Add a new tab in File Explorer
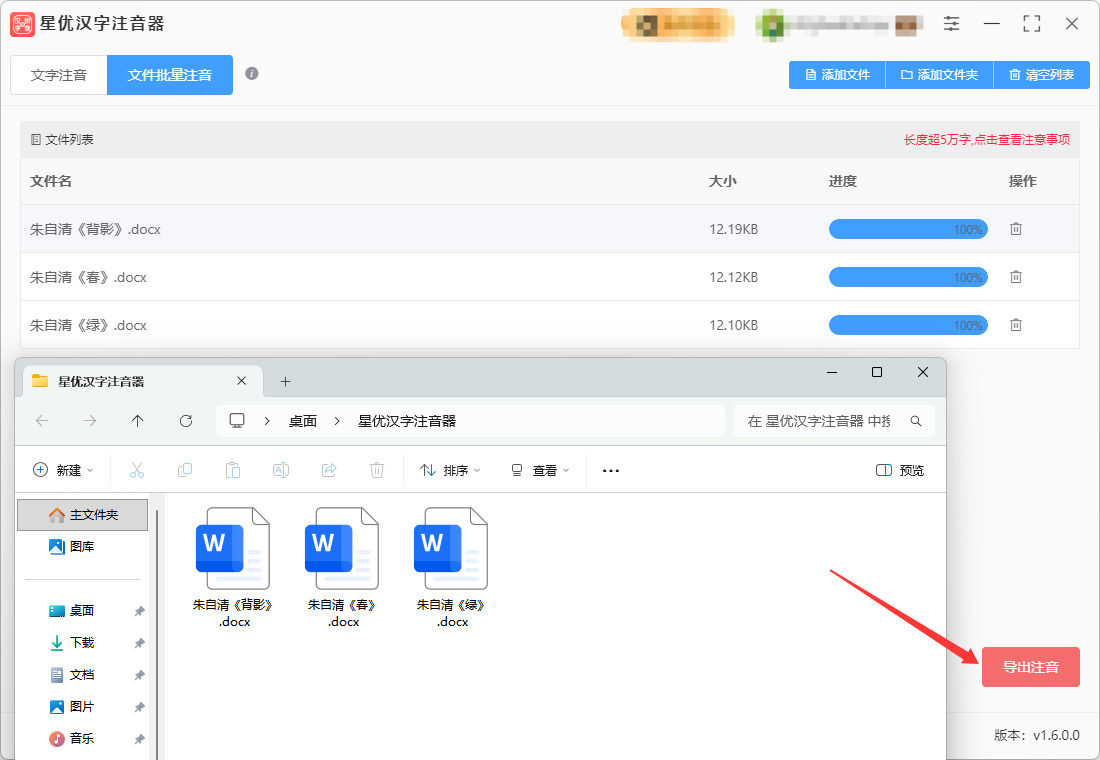 [286, 381]
